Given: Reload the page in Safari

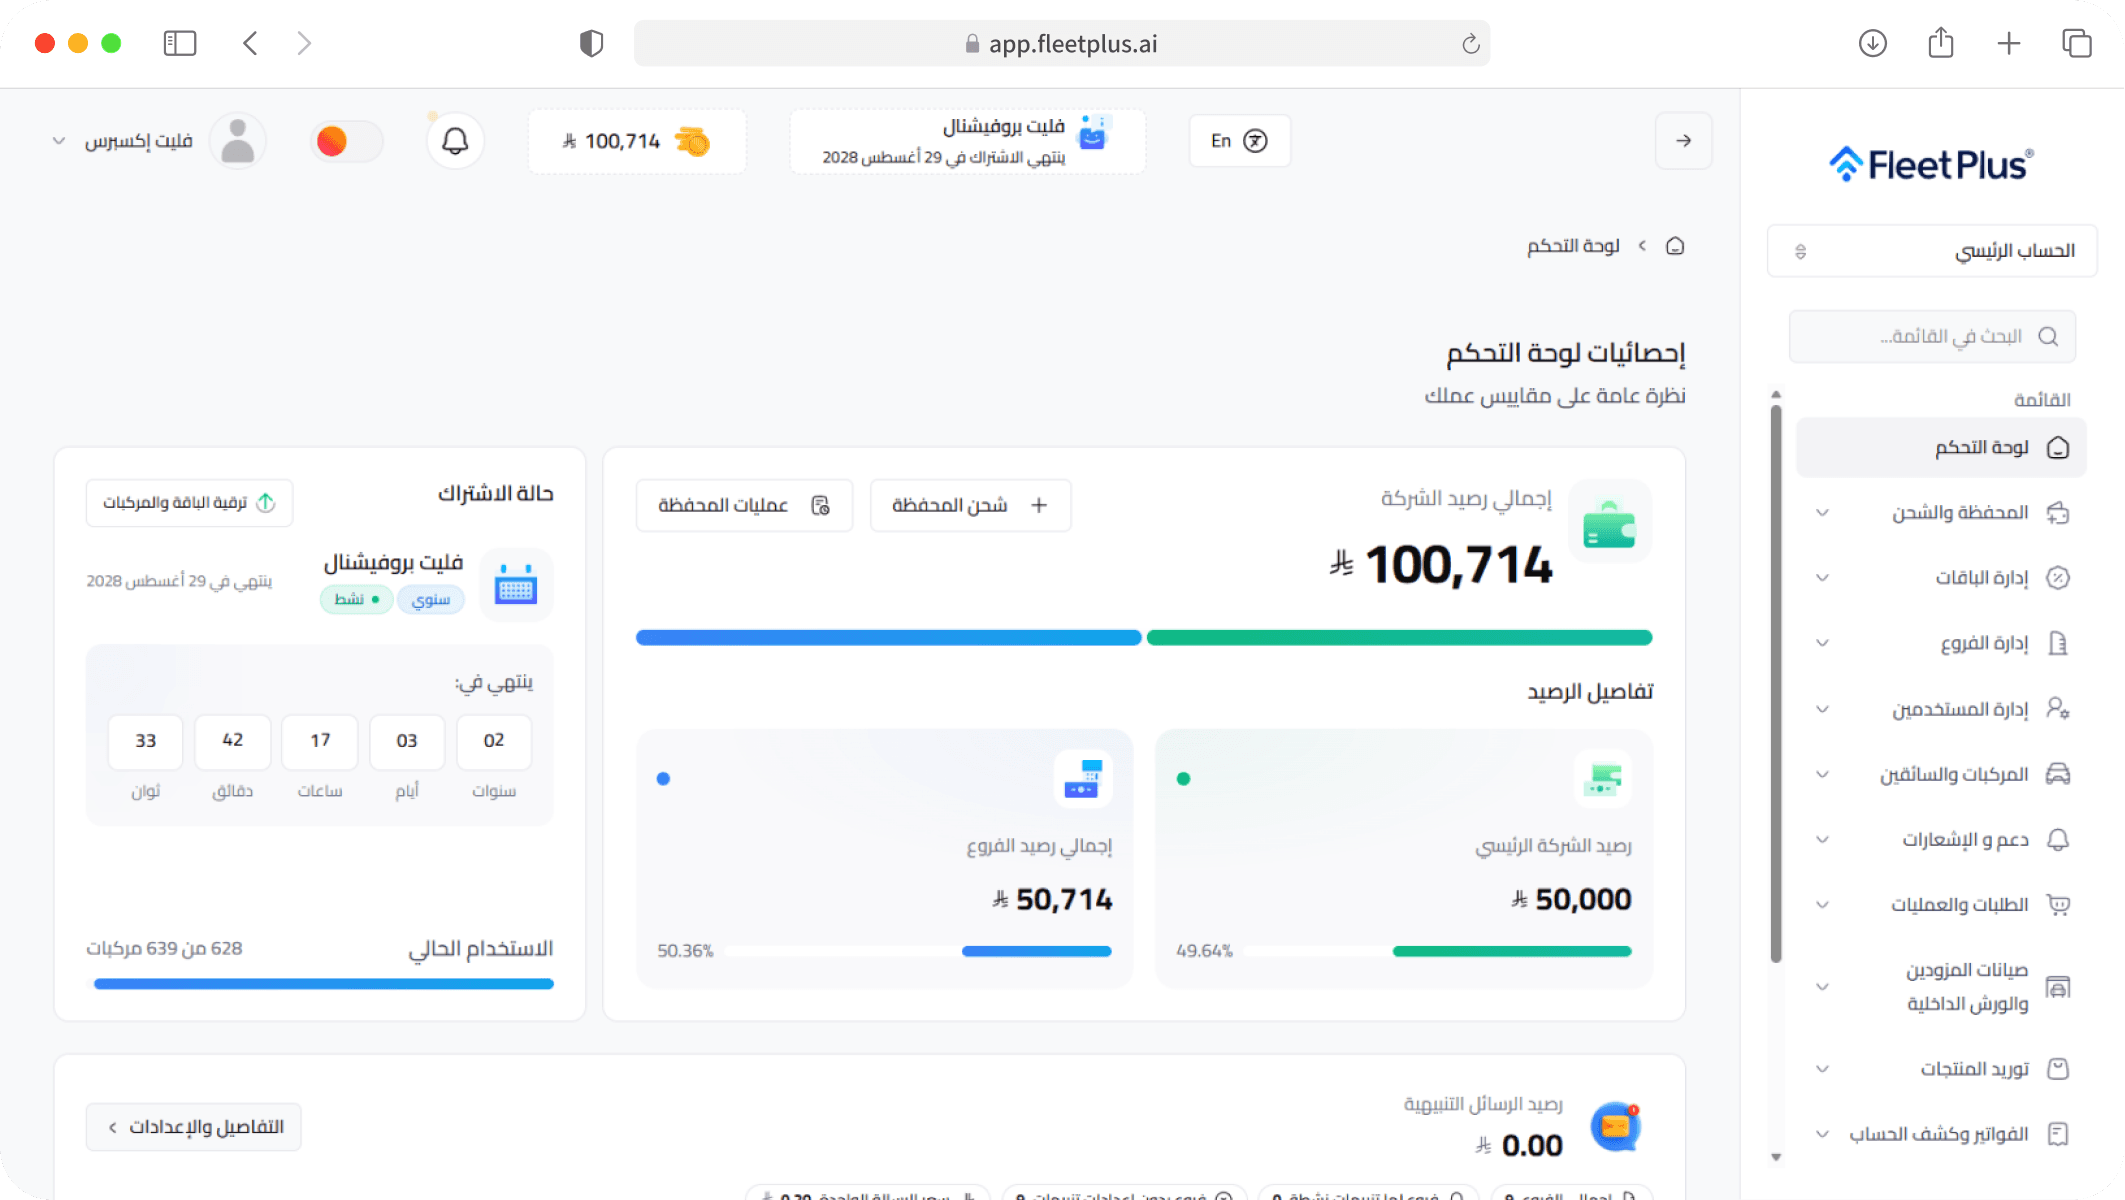Looking at the screenshot, I should click(1470, 44).
